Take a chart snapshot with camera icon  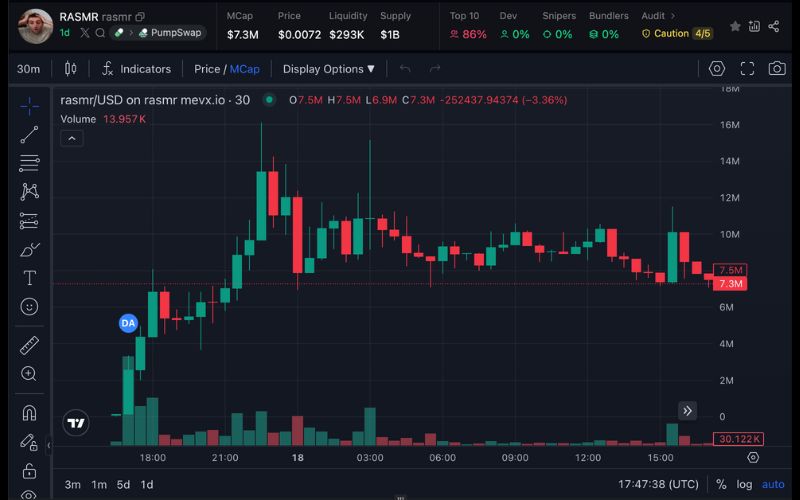[777, 68]
